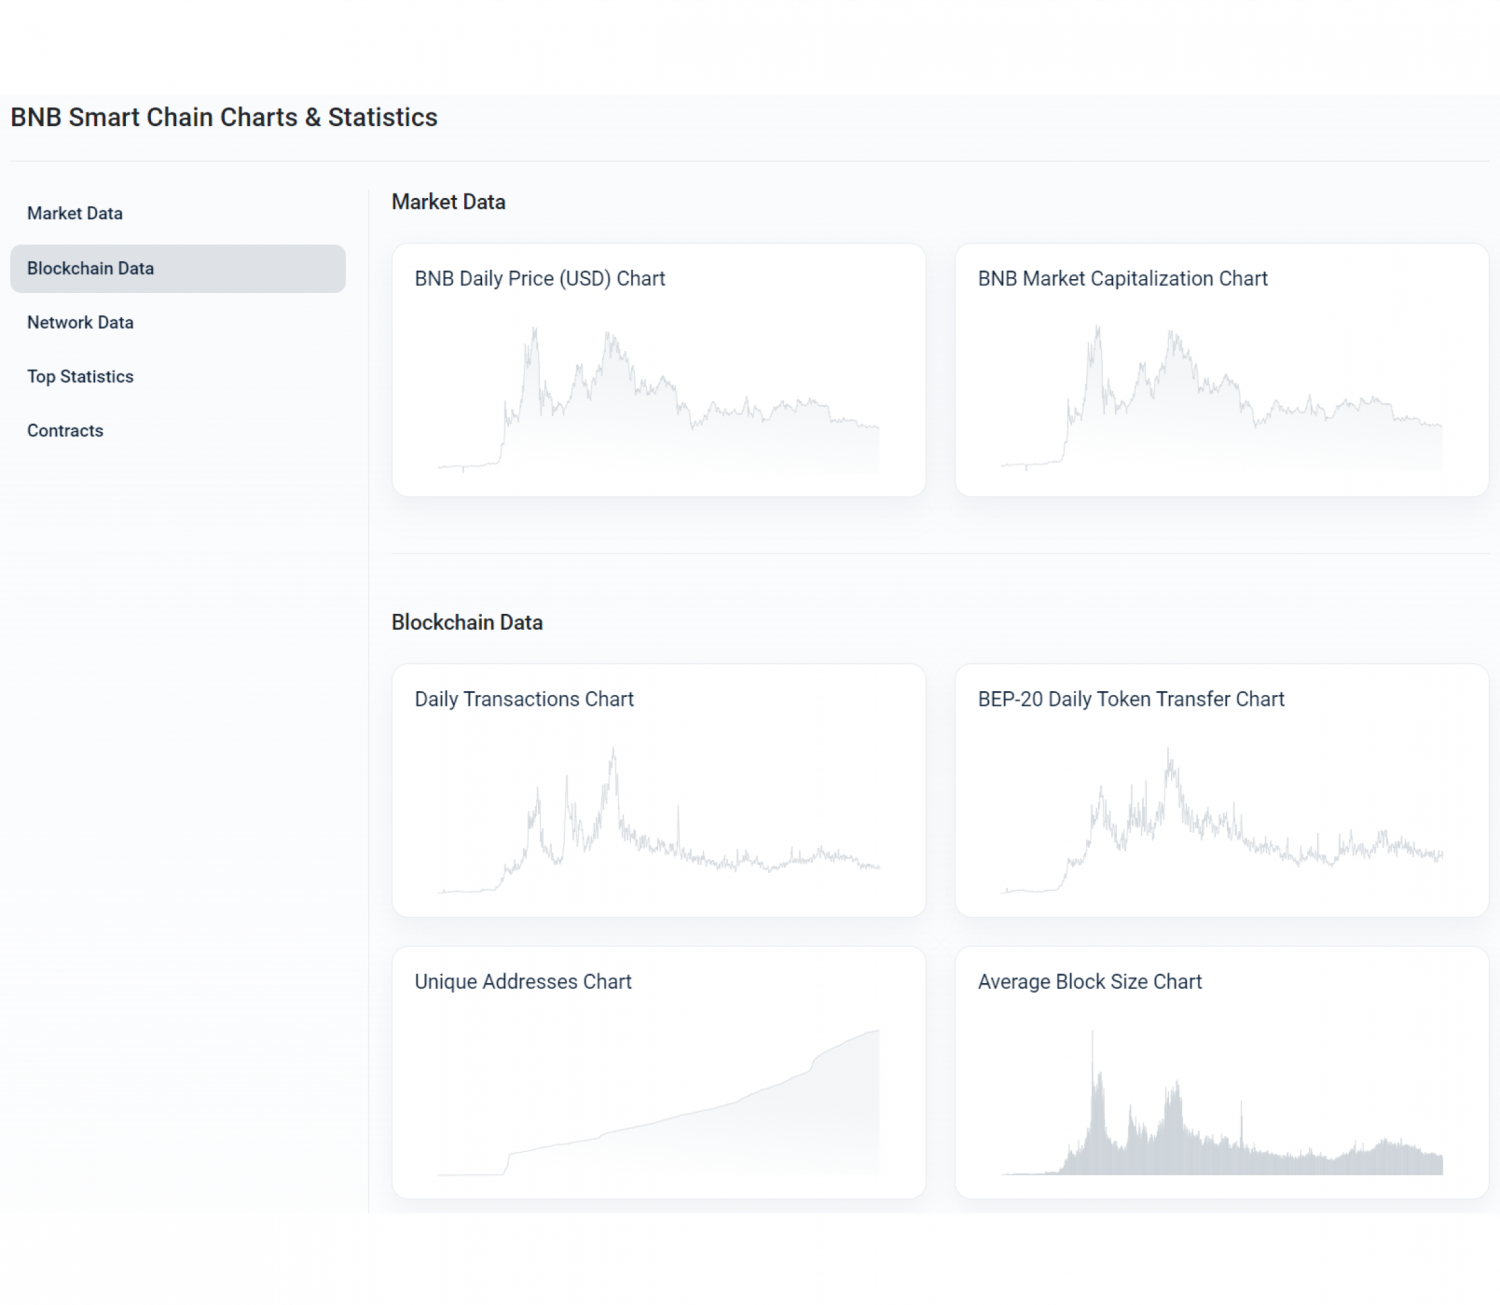Click the average block size chart thumbnail

click(x=1222, y=1100)
